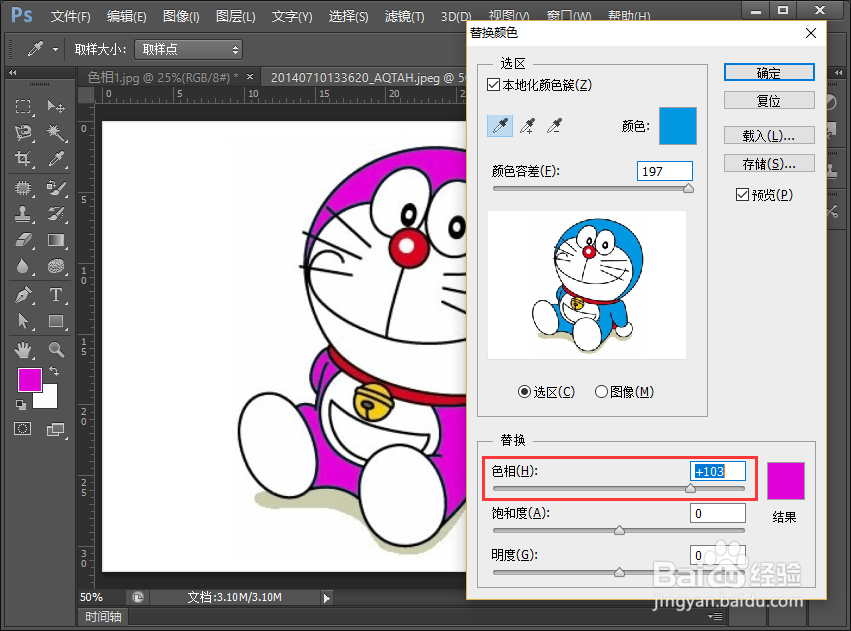Reset default foreground and background colors
851x631 pixels.
point(21,405)
